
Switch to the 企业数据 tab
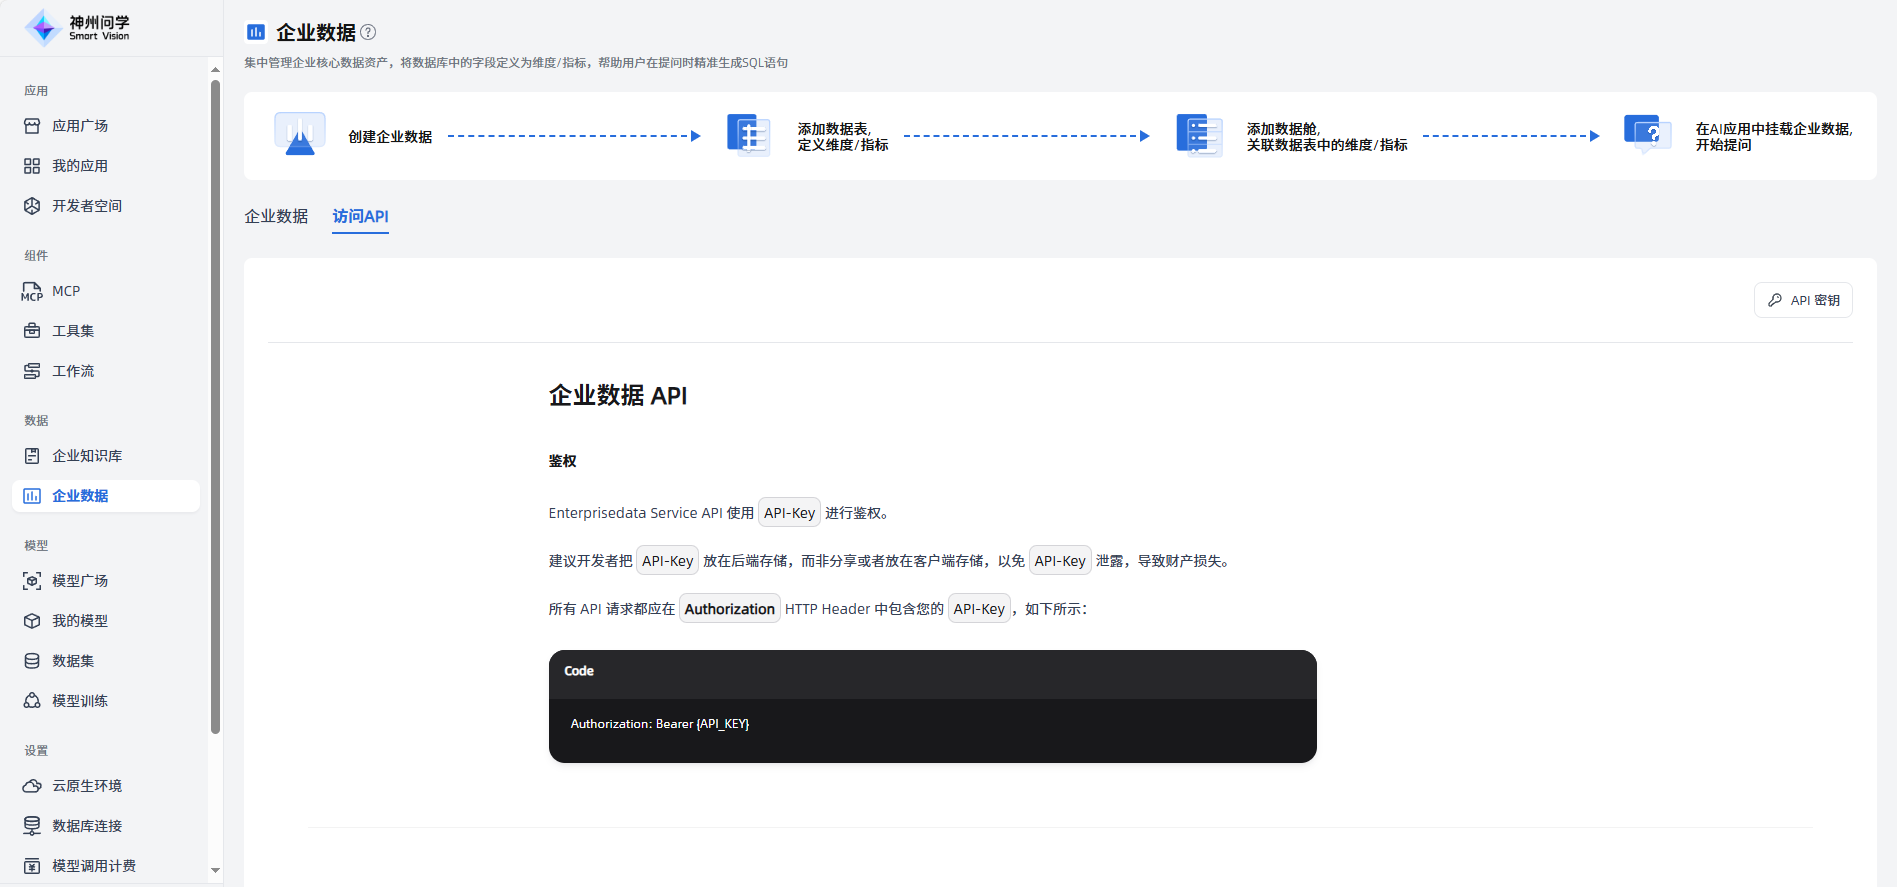point(276,216)
